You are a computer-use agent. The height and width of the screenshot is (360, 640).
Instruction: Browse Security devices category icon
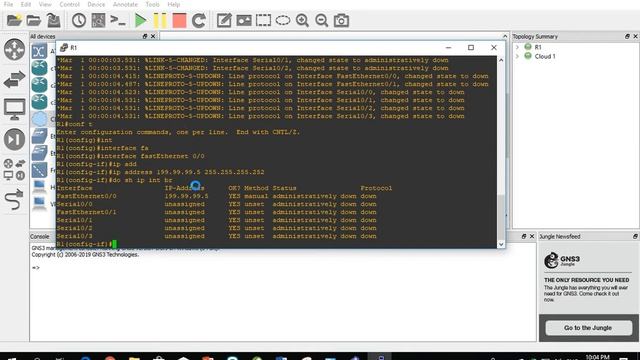click(x=14, y=139)
